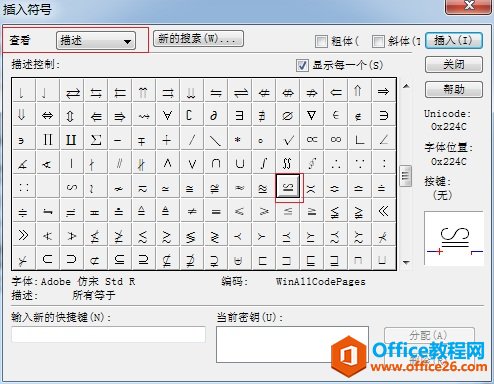The height and width of the screenshot is (384, 494).
Task: Close the 插入符号 dialog window
Action: click(x=469, y=6)
